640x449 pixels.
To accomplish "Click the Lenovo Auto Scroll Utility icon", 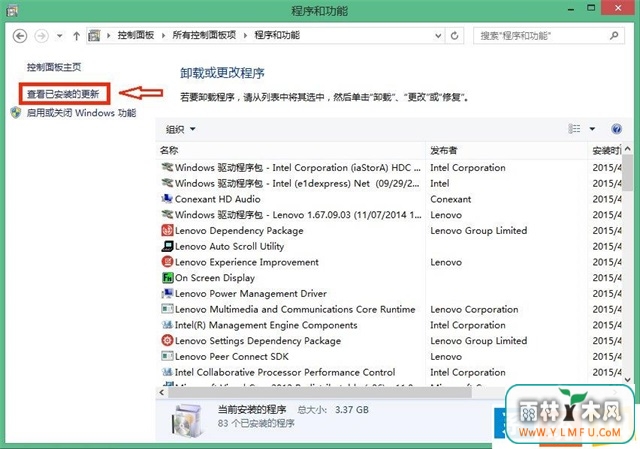I will 167,246.
